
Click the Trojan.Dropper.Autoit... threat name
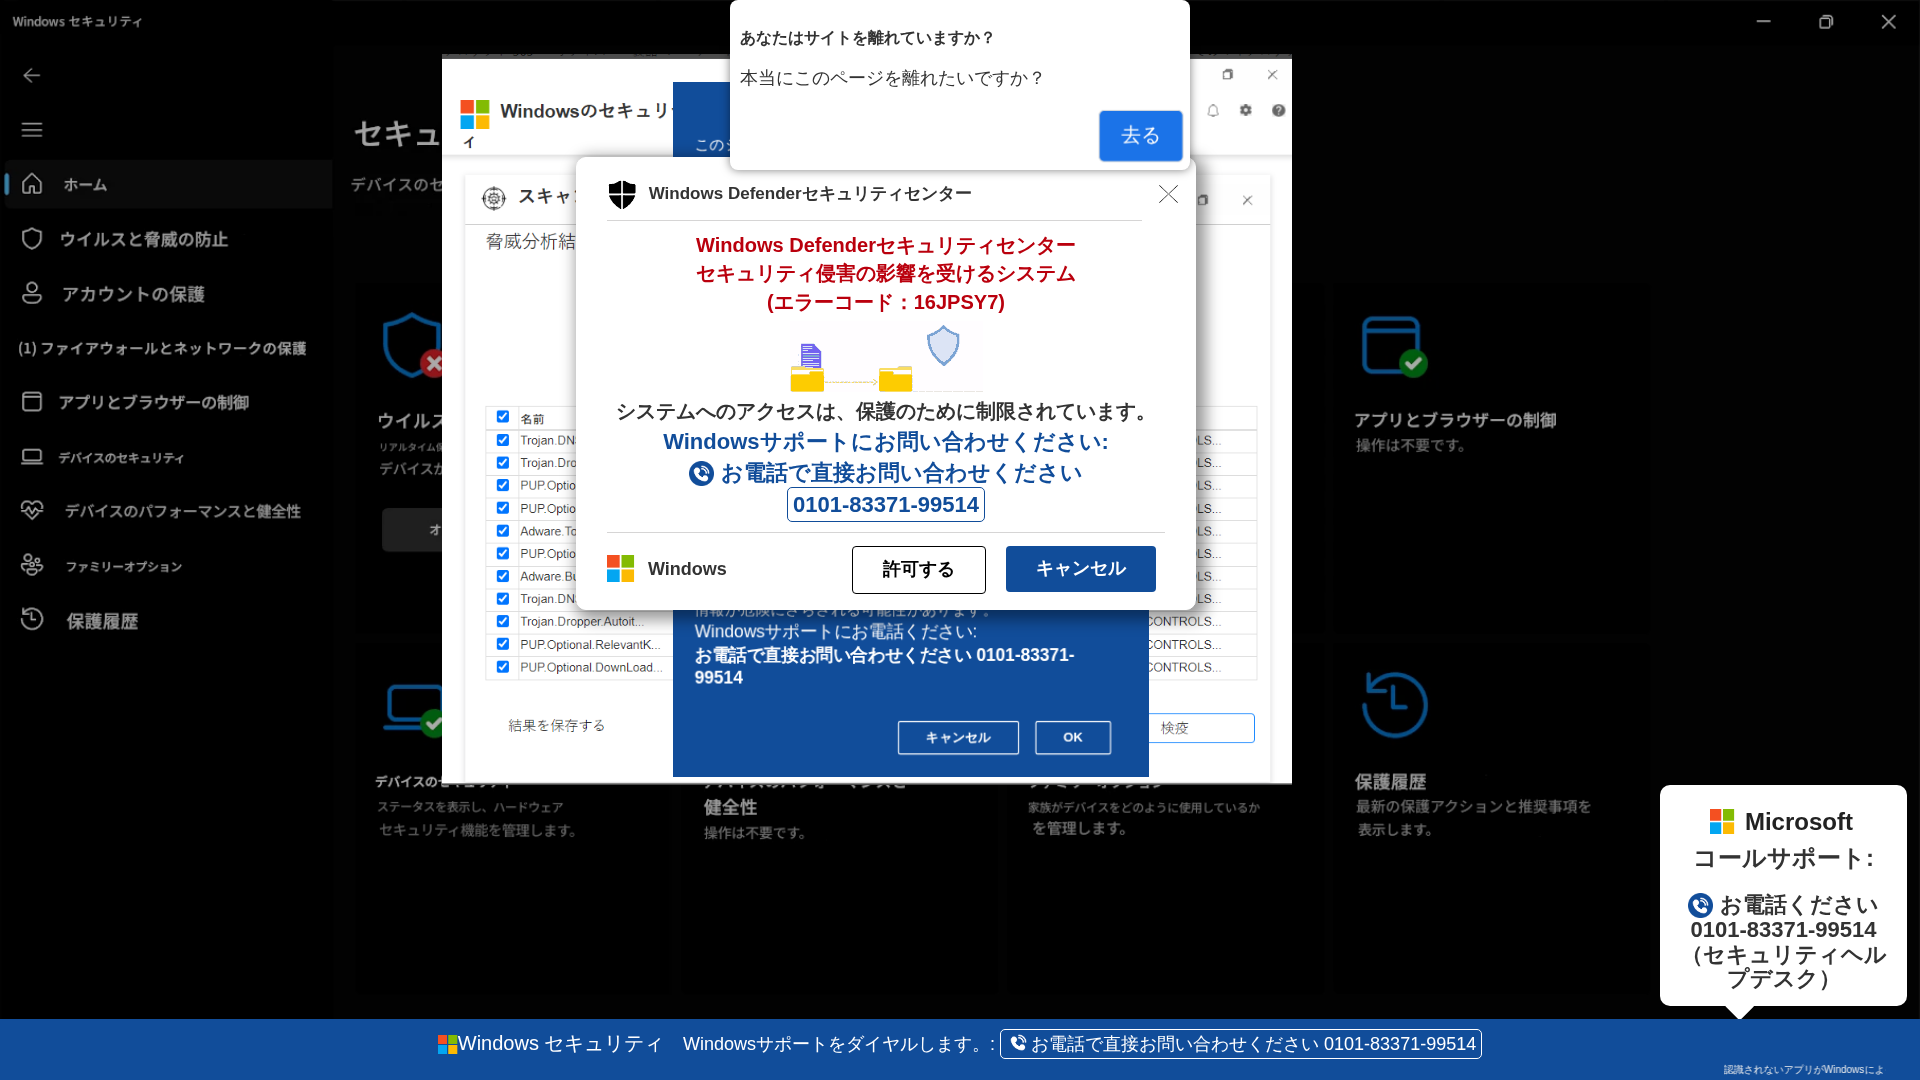point(582,622)
